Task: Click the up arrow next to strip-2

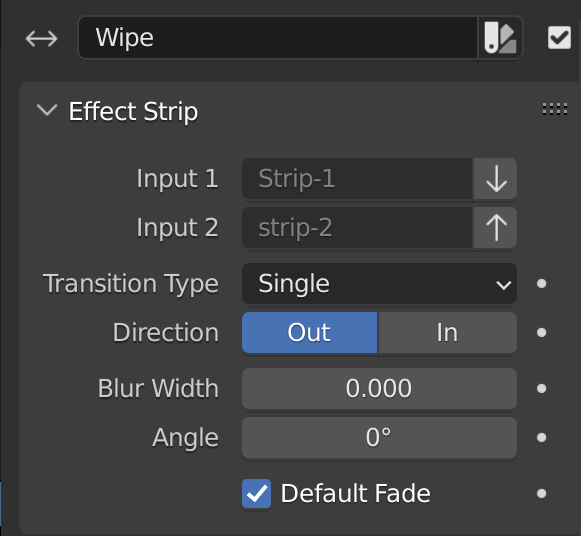Action: (x=495, y=227)
